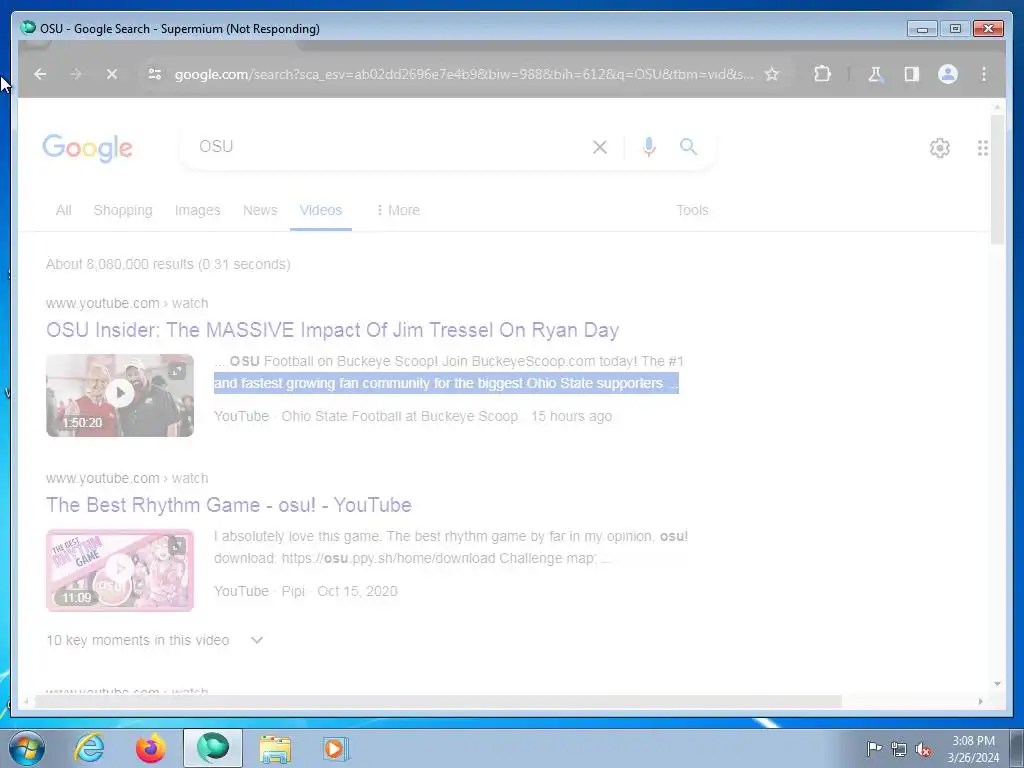Expand preview icon on Tressel thumbnail

tap(176, 372)
